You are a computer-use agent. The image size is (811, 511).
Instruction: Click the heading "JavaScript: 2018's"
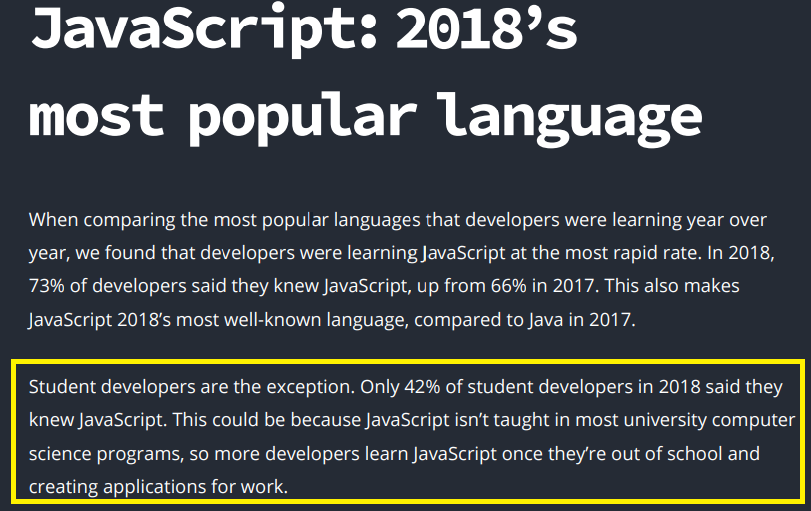point(304,29)
